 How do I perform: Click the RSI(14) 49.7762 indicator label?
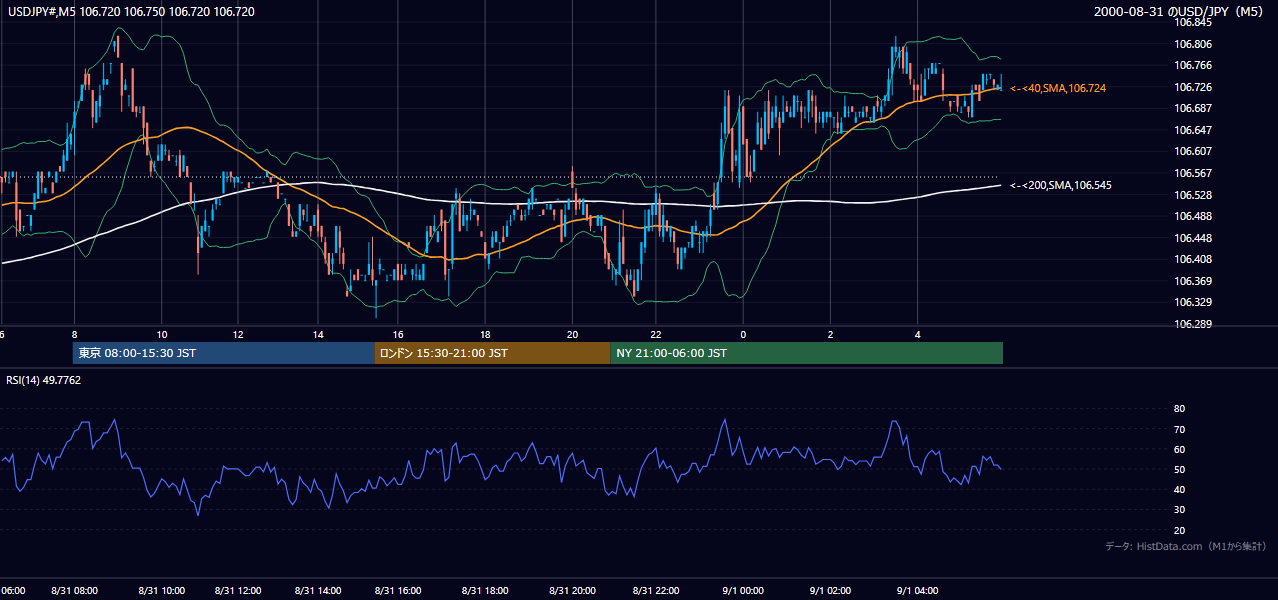click(x=44, y=380)
